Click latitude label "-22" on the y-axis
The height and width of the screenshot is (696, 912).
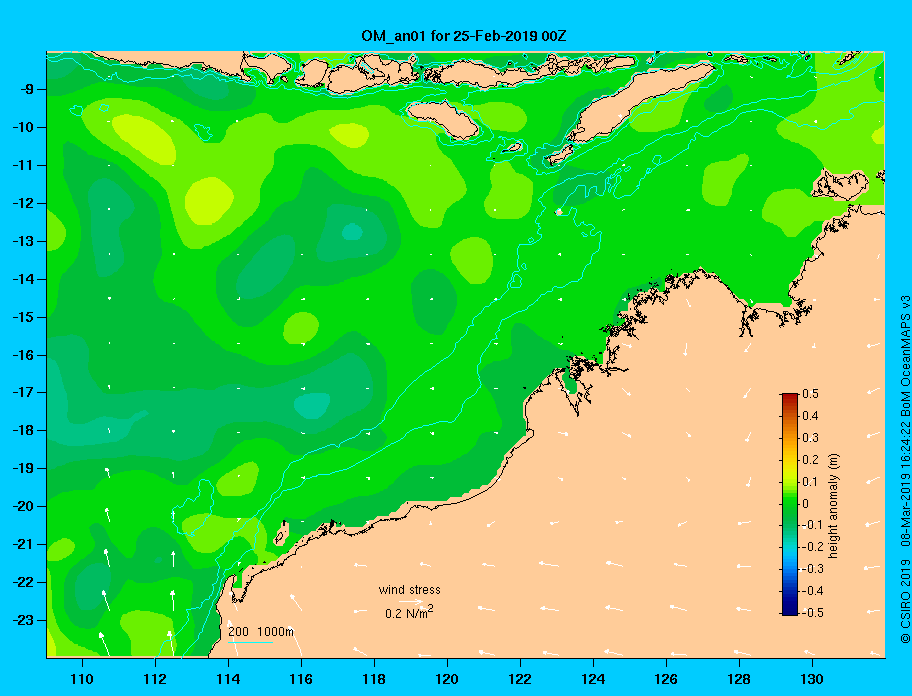pos(22,582)
